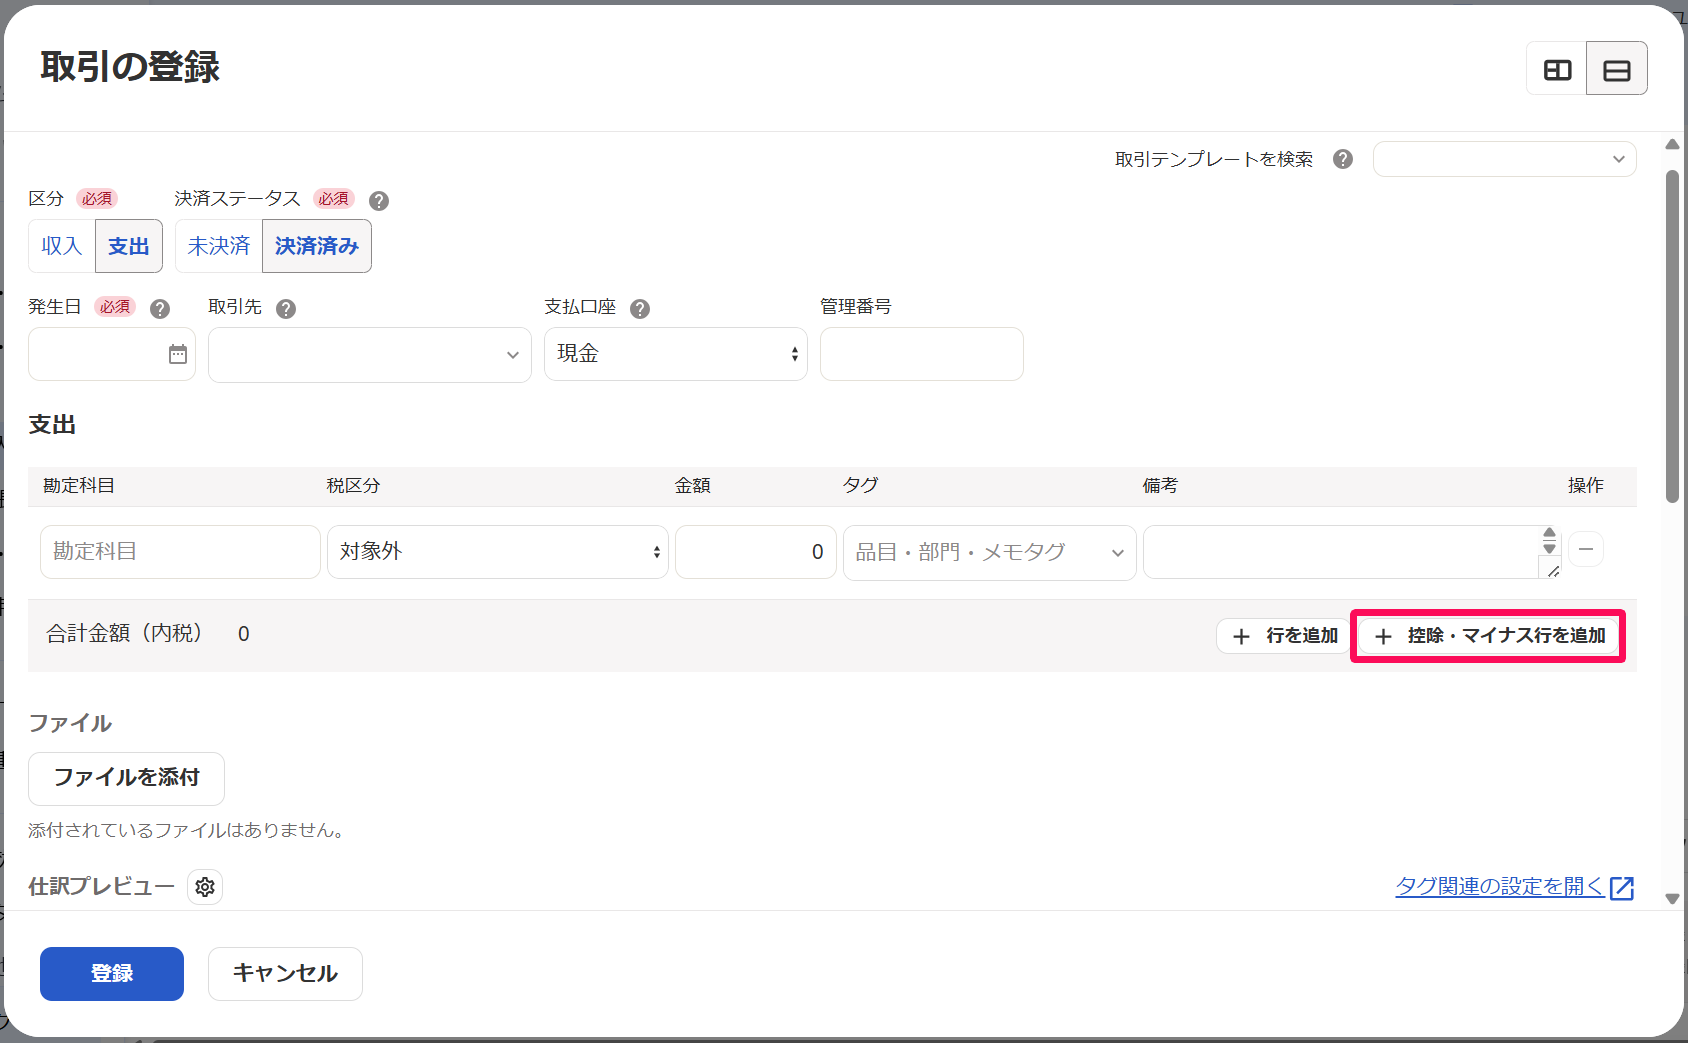1688x1043 pixels.
Task: Set settlement status to 未決済
Action: (x=219, y=246)
